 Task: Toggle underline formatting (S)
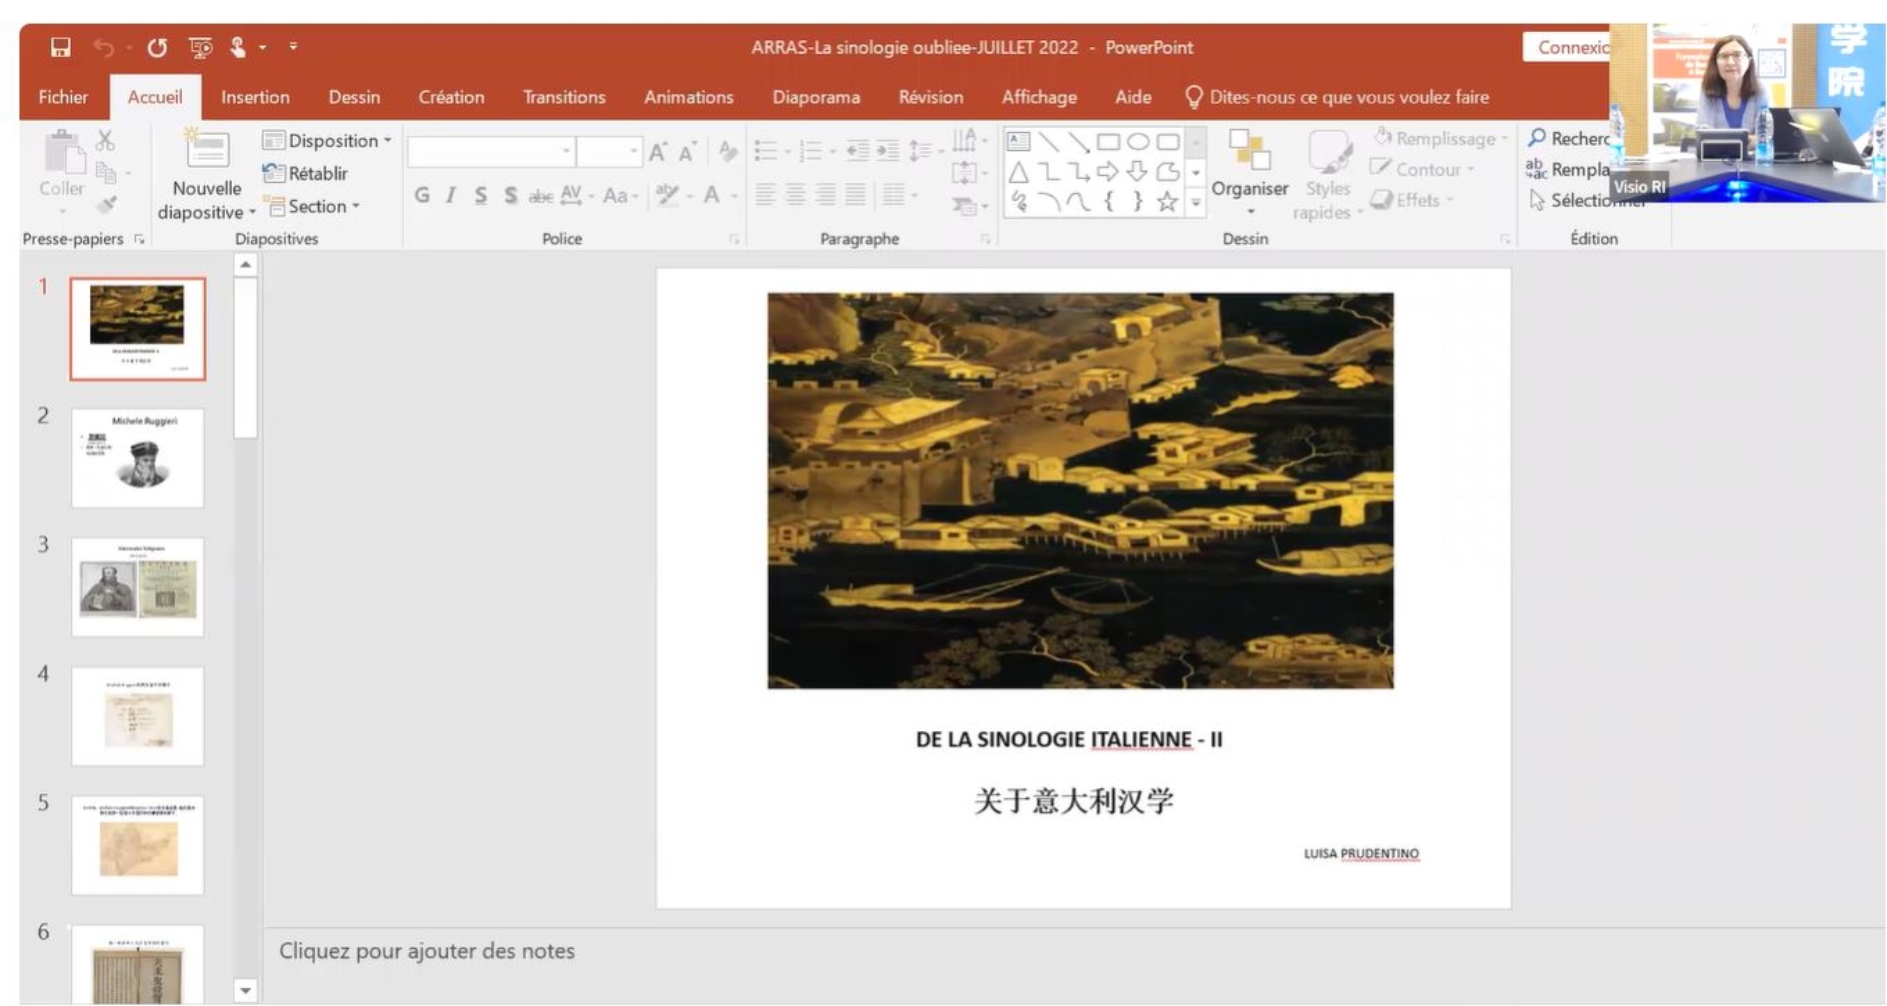tap(481, 196)
